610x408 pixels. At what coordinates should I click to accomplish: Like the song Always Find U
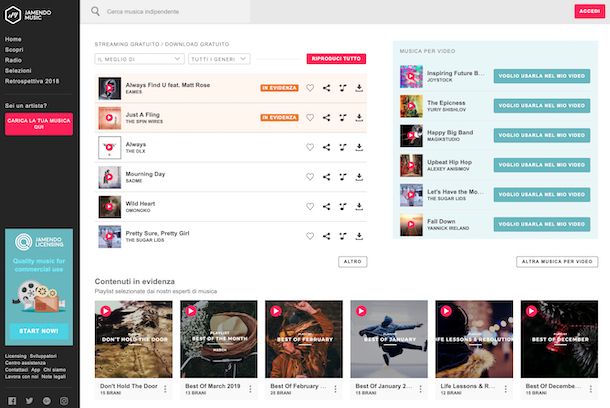pos(310,88)
